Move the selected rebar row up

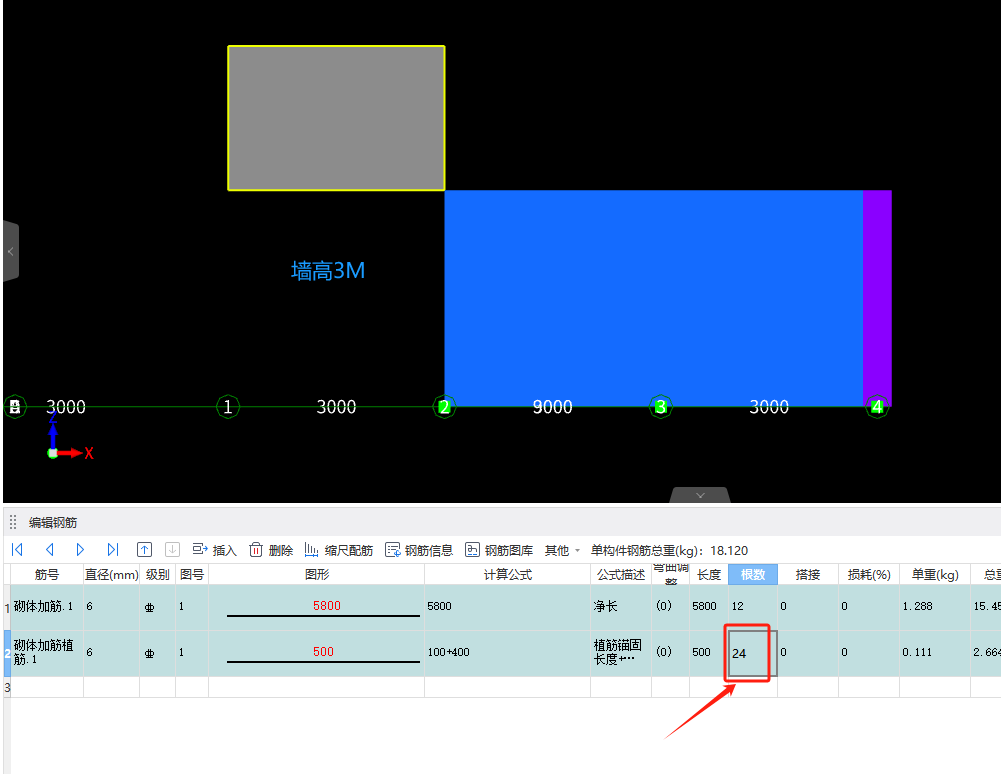[x=144, y=549]
